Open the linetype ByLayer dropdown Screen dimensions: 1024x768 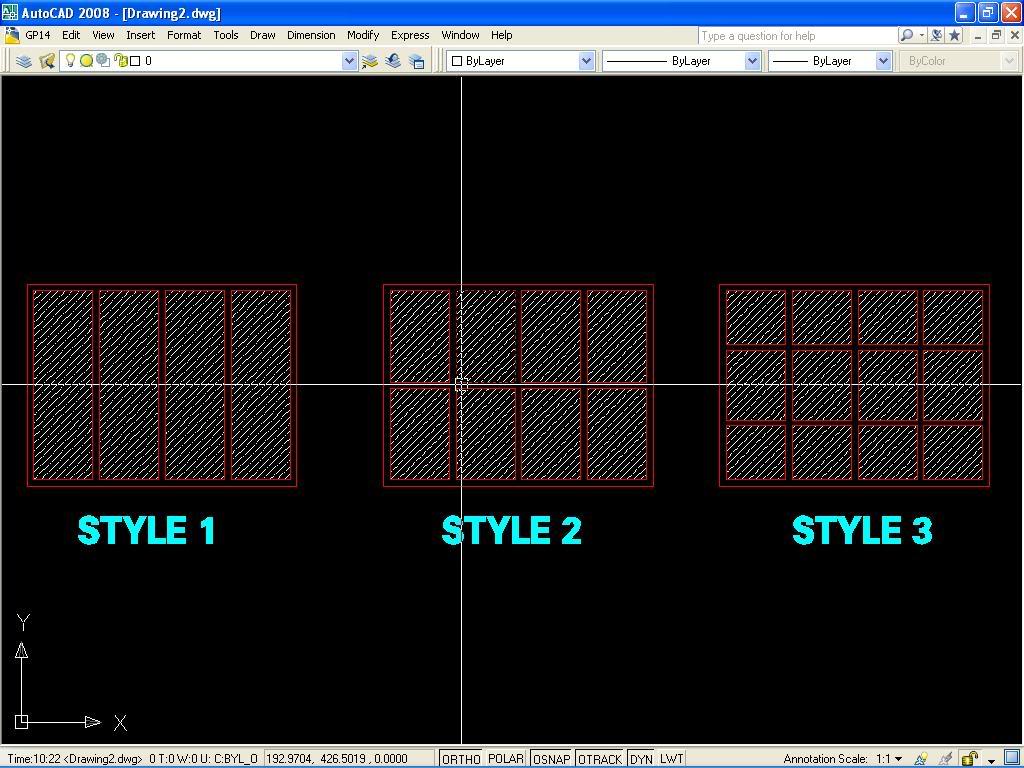752,60
